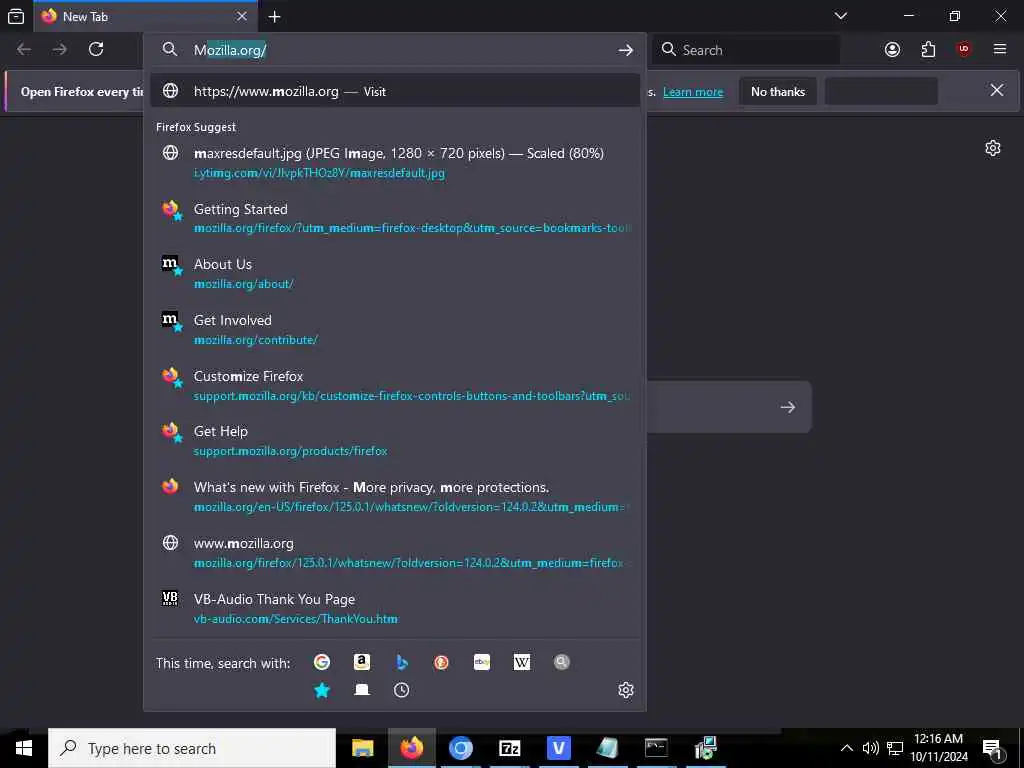
Task: Search this time with eBay
Action: pyautogui.click(x=482, y=662)
